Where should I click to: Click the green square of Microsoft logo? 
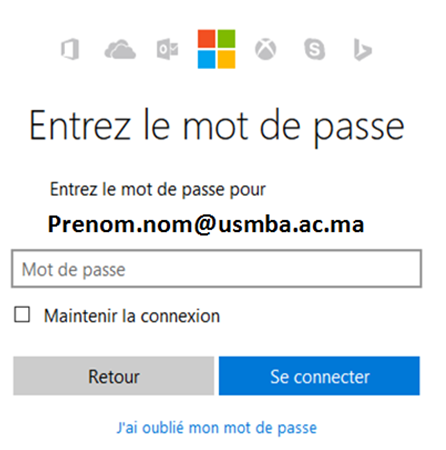[x=227, y=39]
